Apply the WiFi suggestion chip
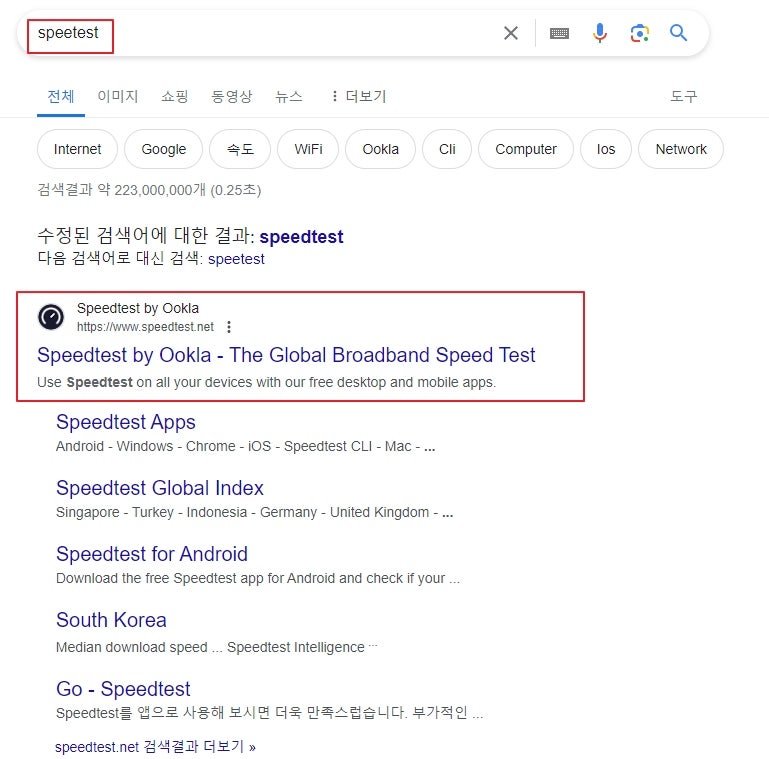This screenshot has height=759, width=769. 308,149
